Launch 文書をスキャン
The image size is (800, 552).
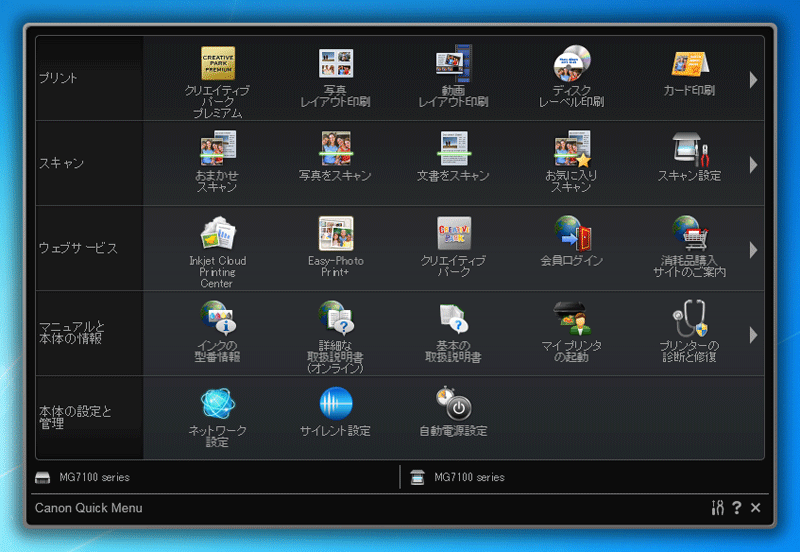454,148
